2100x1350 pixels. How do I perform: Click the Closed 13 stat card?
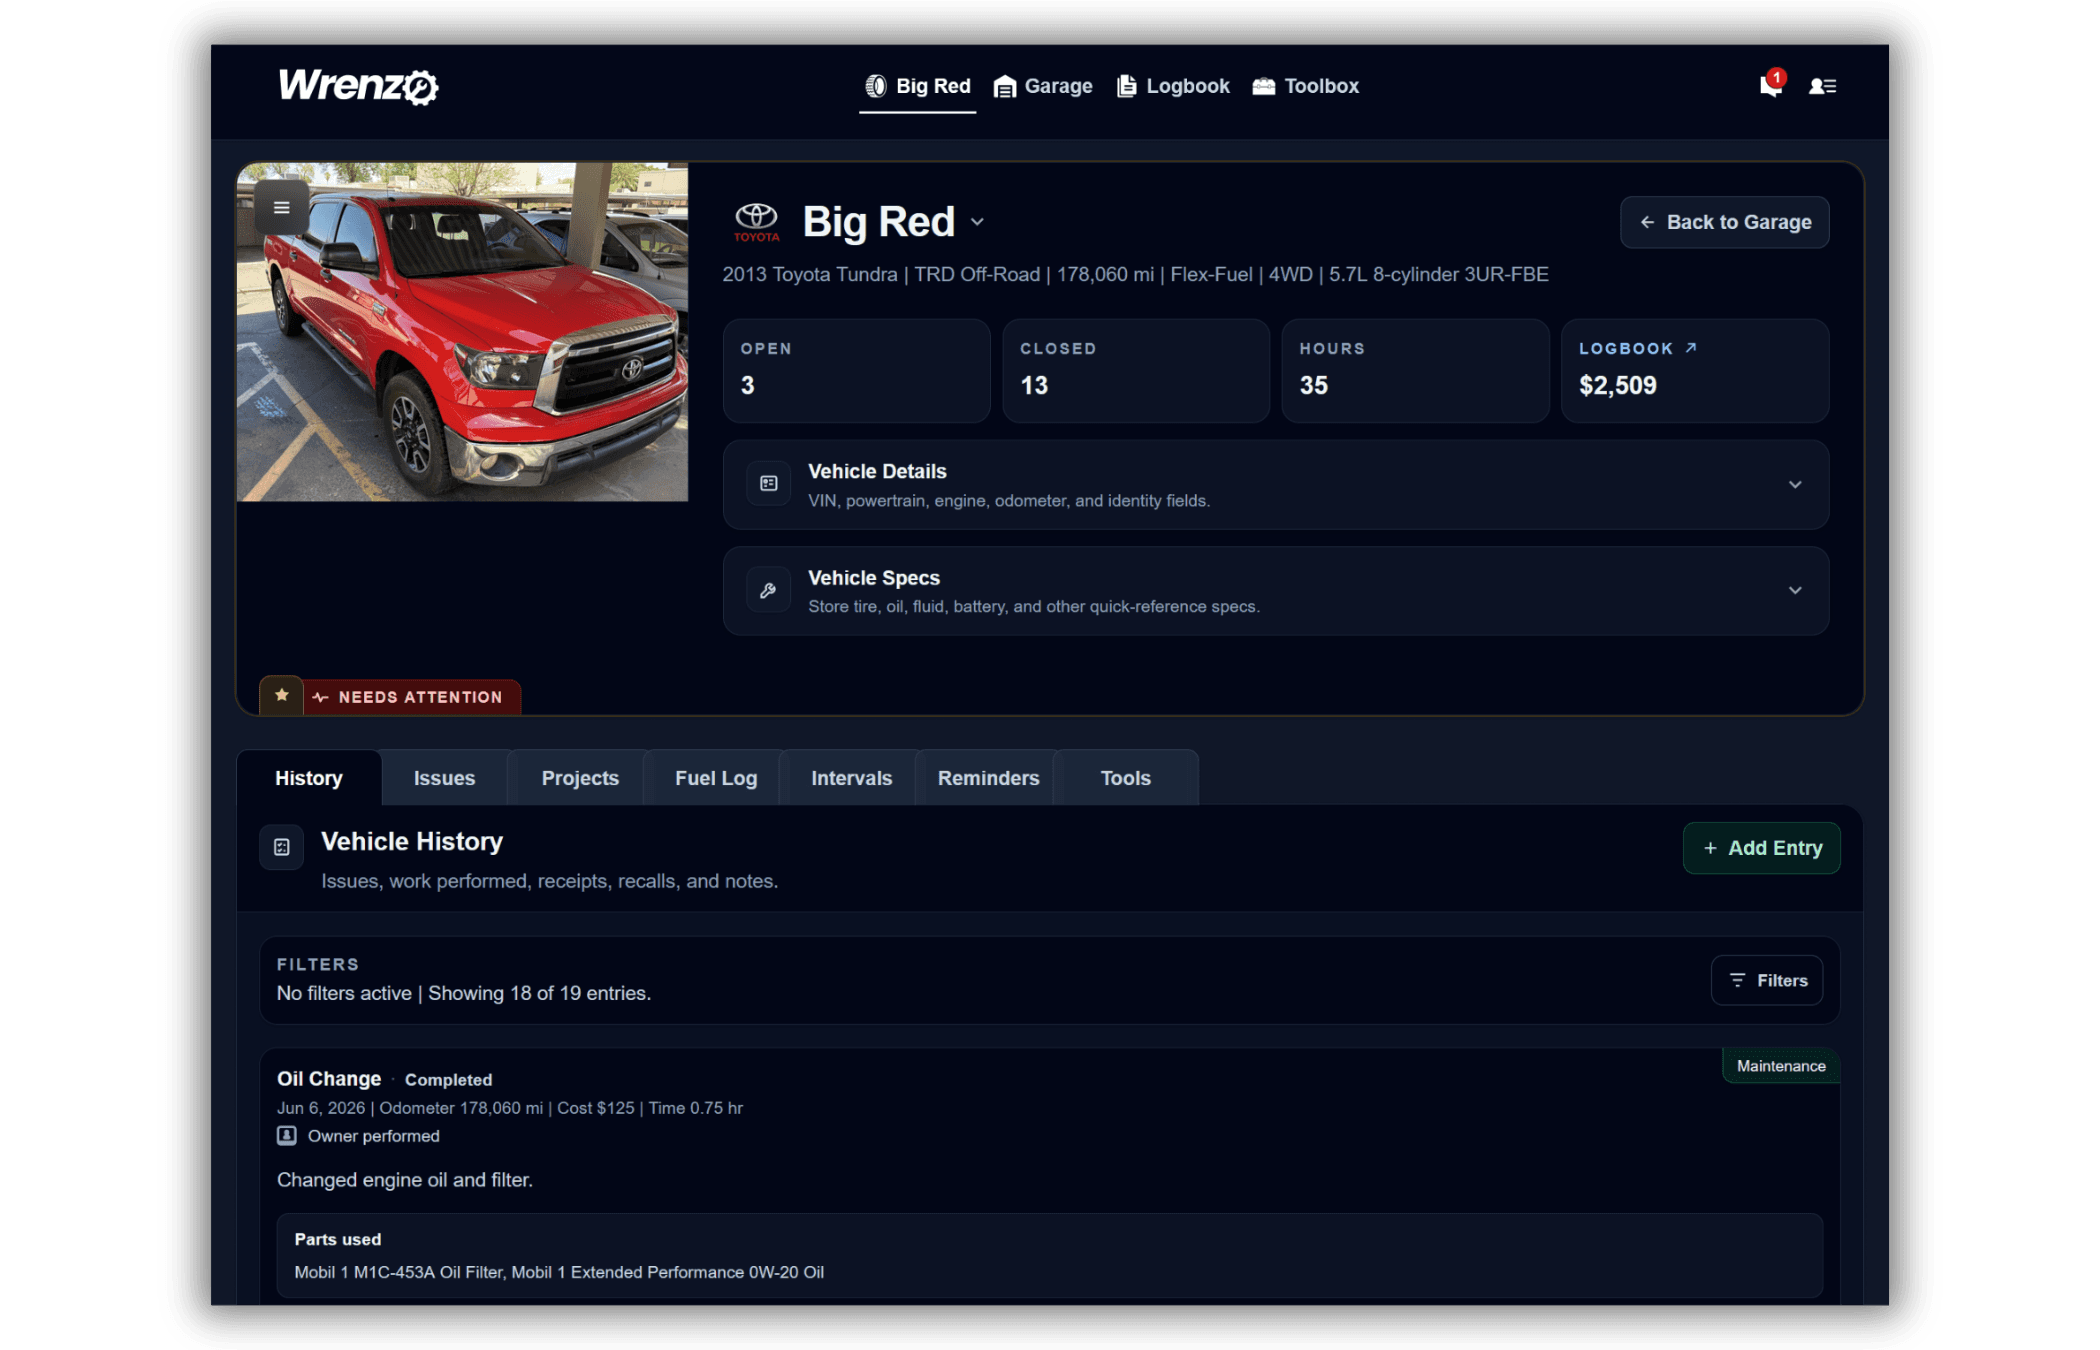click(x=1136, y=370)
